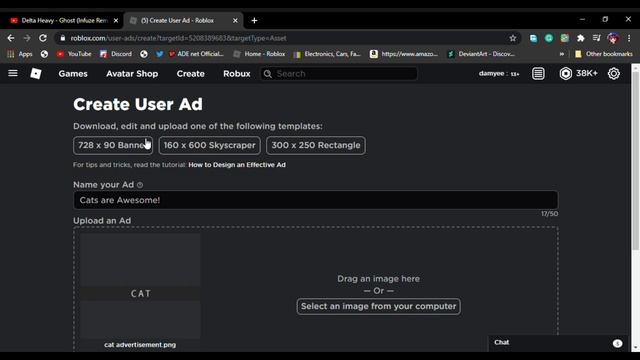Open the Chrome extensions puzzle icon
The image size is (640, 360).
pos(580,38)
